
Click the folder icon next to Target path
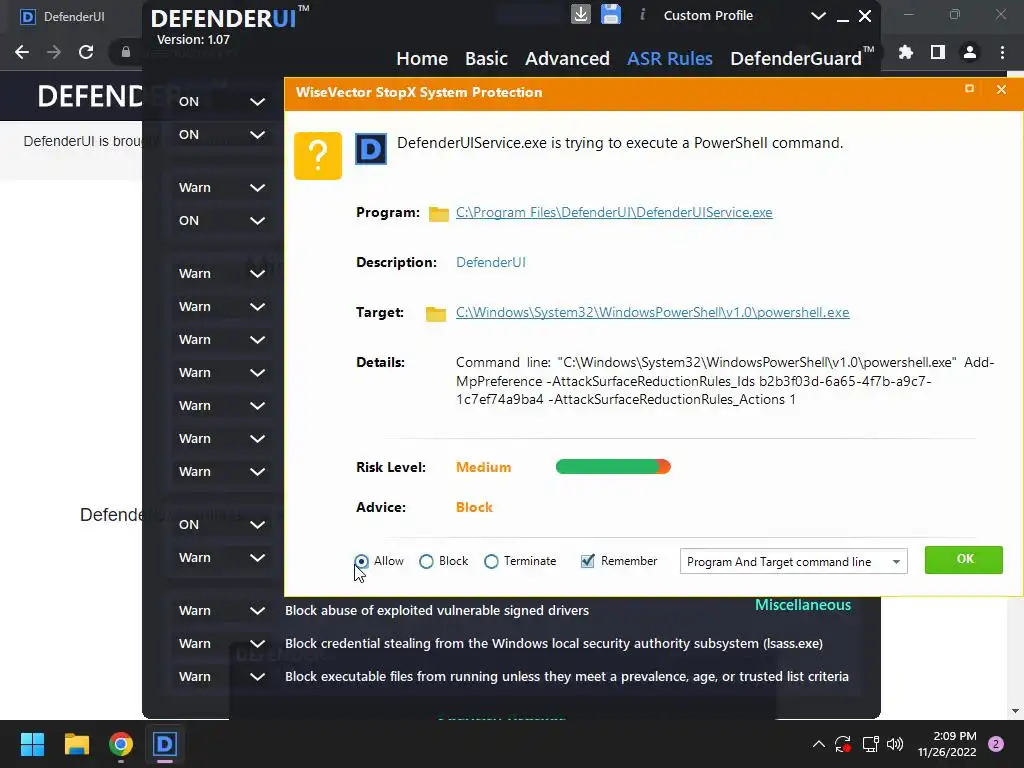tap(436, 313)
